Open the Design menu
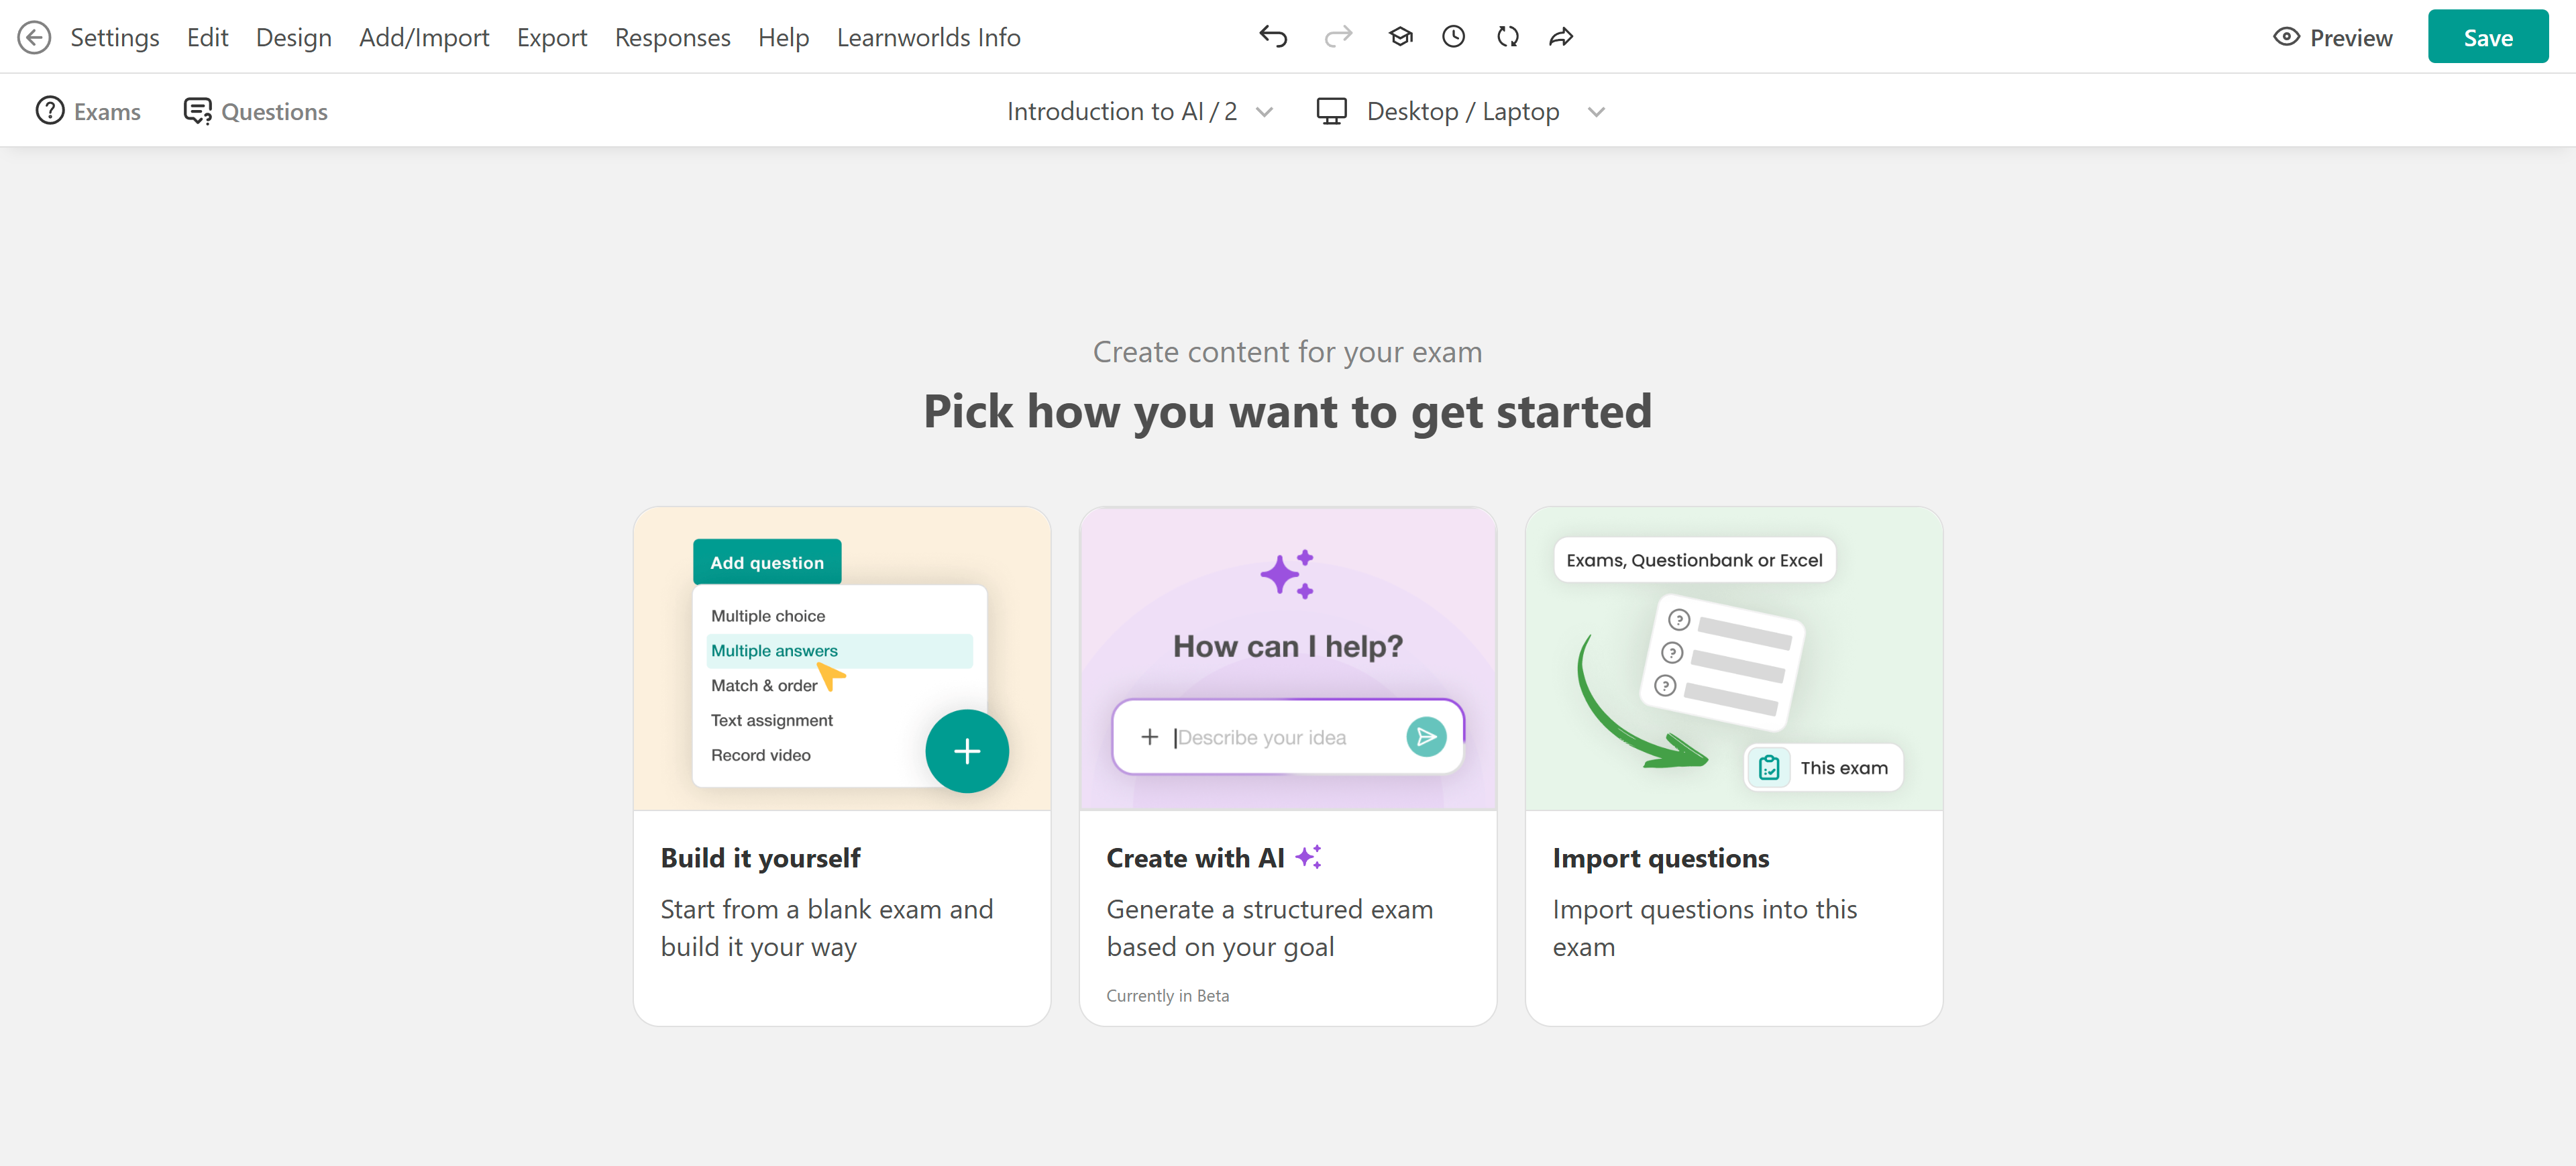Screen dimensions: 2576x1166 (x=293, y=37)
